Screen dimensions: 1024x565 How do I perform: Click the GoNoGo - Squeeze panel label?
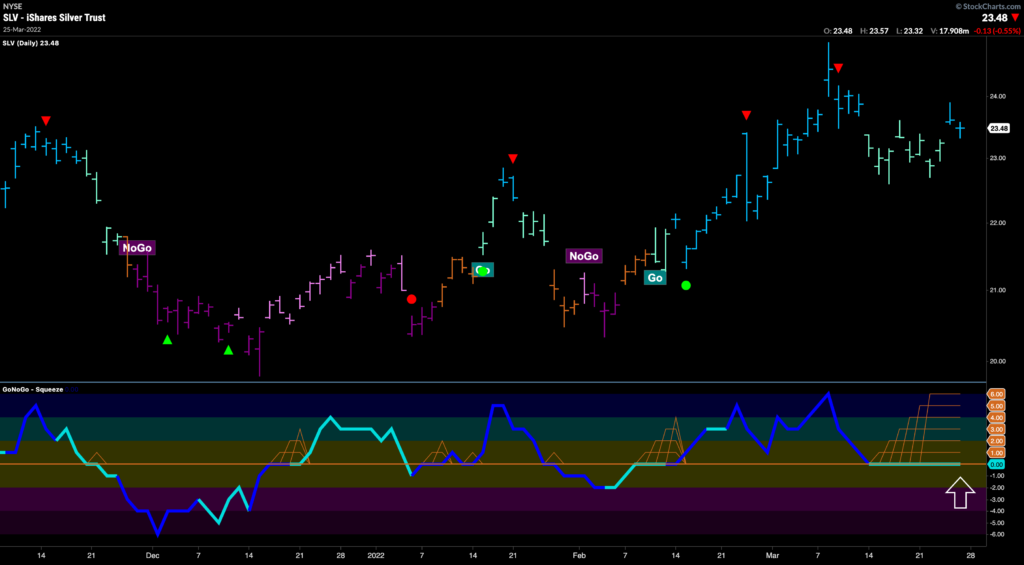click(x=33, y=389)
